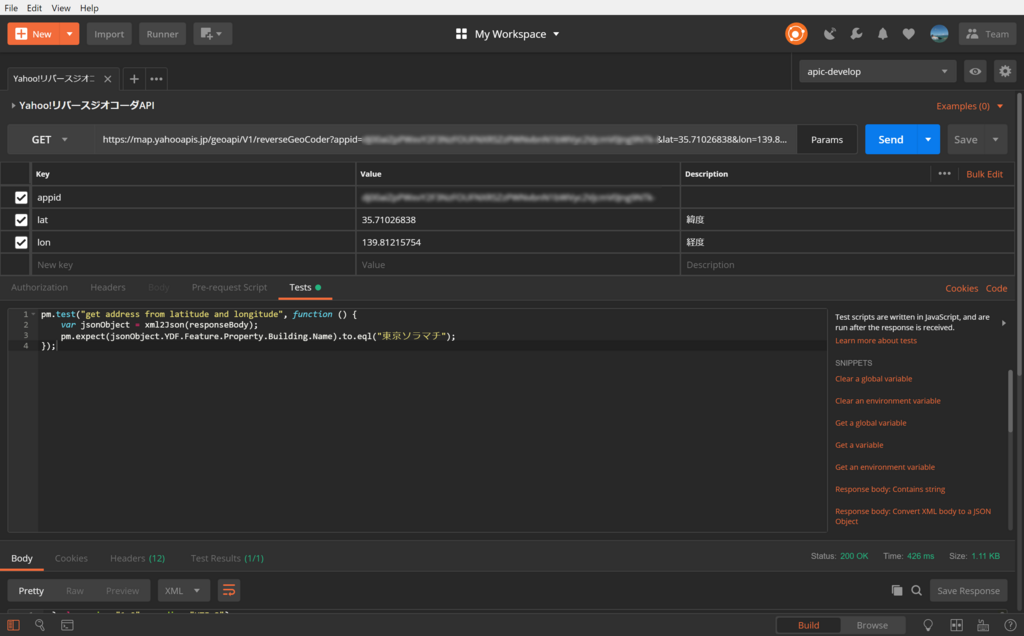The height and width of the screenshot is (636, 1024).
Task: Open the params column options ellipsis
Action: 944,174
